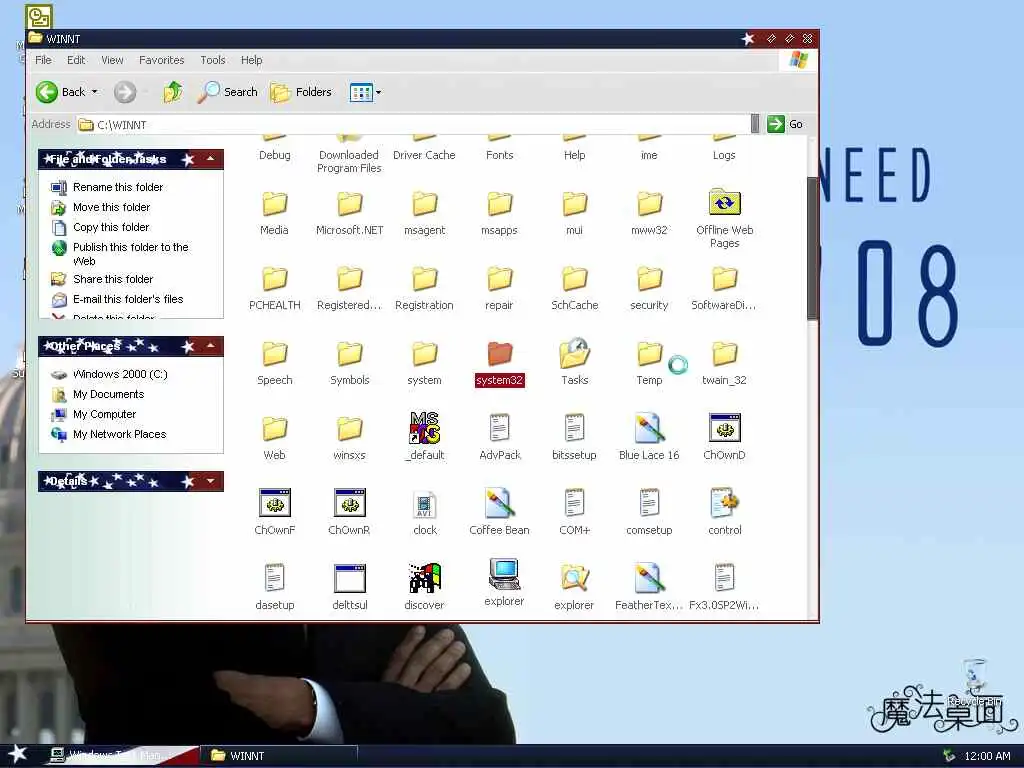Open Windows 2000 (C:) in Other Places
The width and height of the screenshot is (1024, 768).
(x=110, y=374)
